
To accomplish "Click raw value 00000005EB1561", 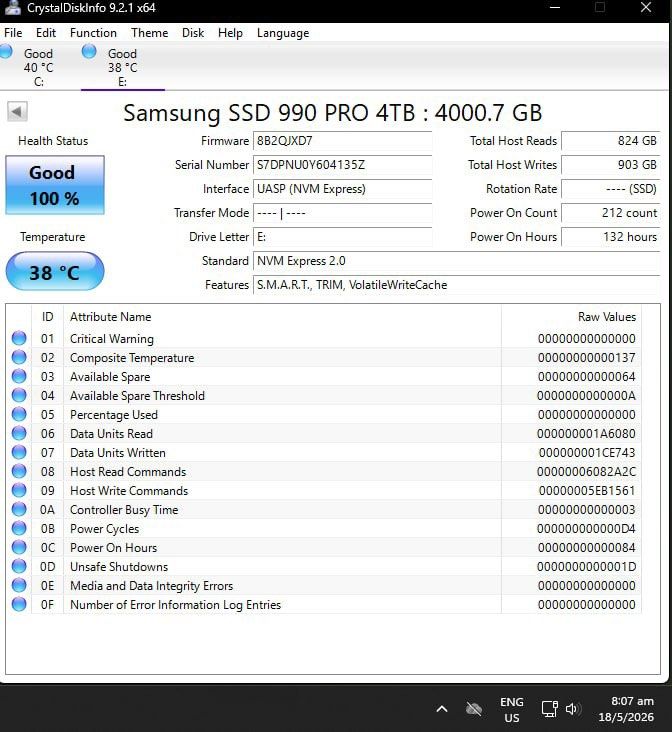I will (x=587, y=491).
